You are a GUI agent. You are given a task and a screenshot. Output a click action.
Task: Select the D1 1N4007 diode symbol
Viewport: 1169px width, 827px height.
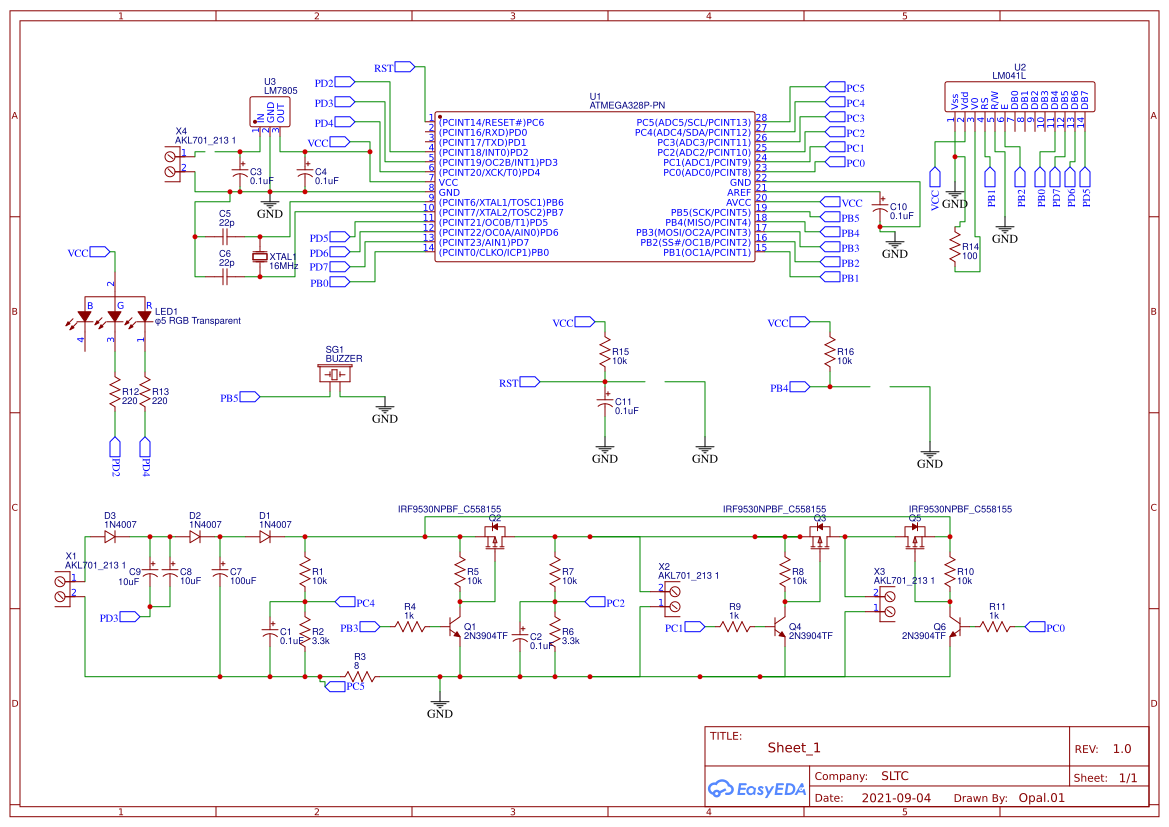click(265, 536)
